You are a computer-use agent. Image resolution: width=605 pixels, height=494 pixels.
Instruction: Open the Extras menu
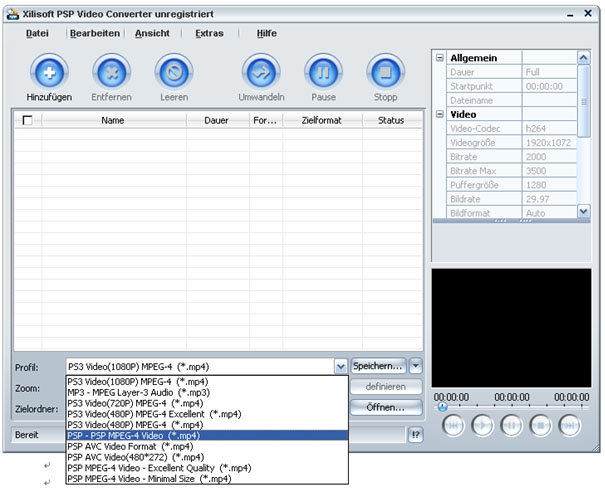click(209, 33)
